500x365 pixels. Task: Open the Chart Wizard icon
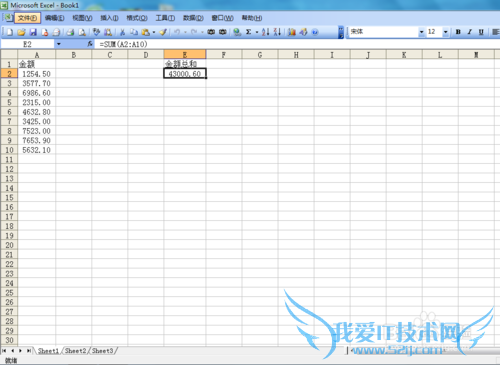[292, 32]
